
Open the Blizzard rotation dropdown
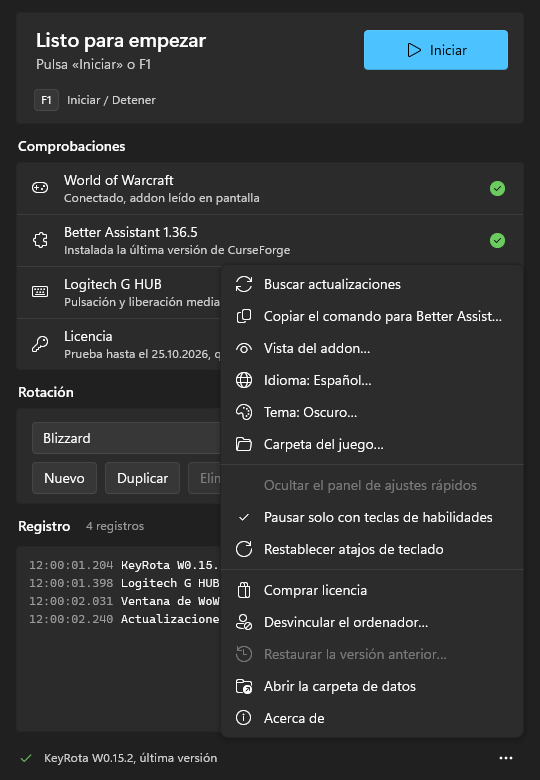[126, 438]
